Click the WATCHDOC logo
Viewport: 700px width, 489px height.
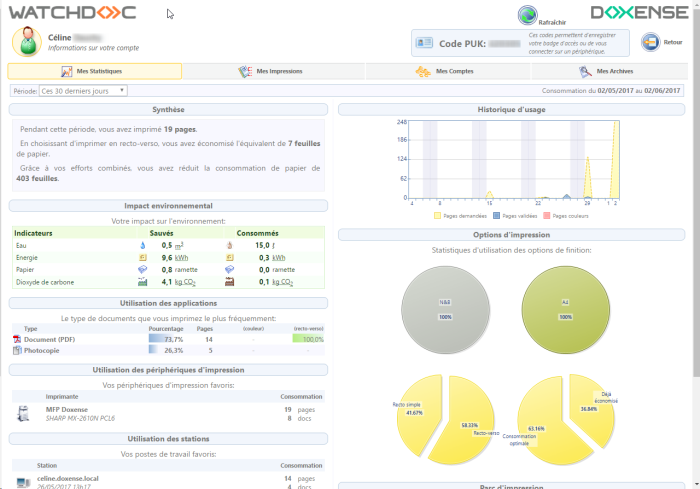73,13
